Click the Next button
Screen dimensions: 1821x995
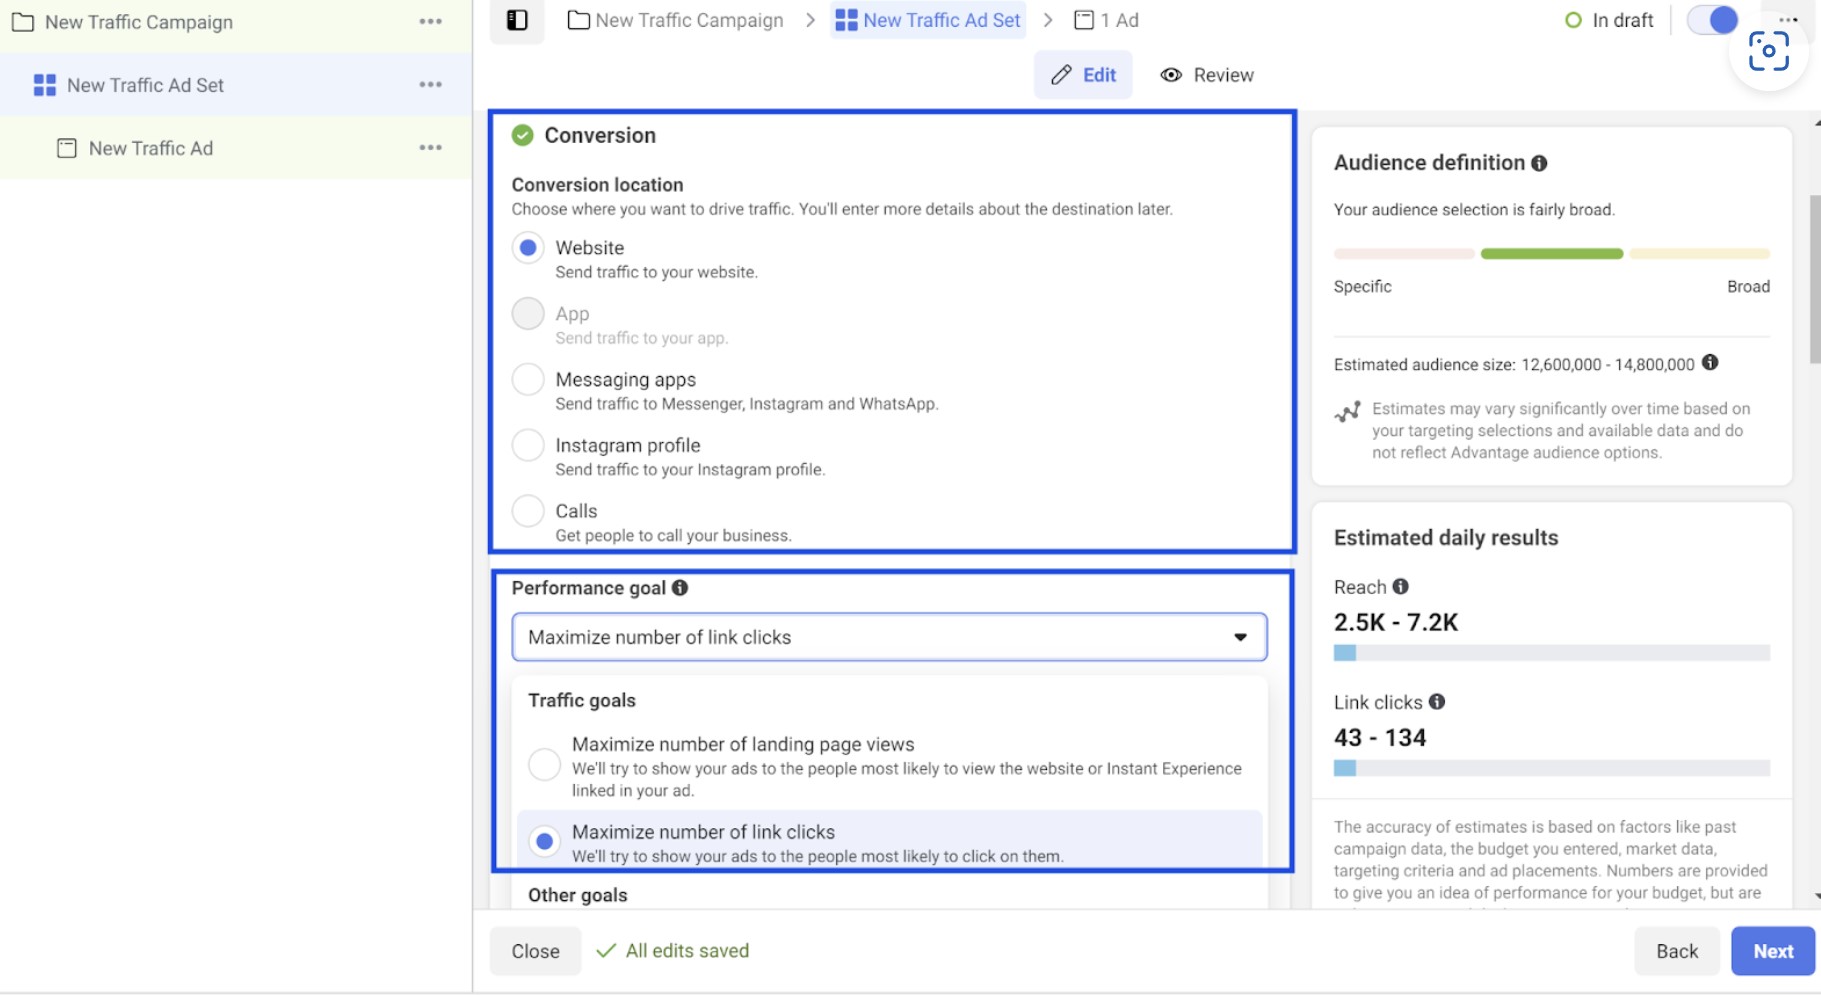coord(1771,950)
